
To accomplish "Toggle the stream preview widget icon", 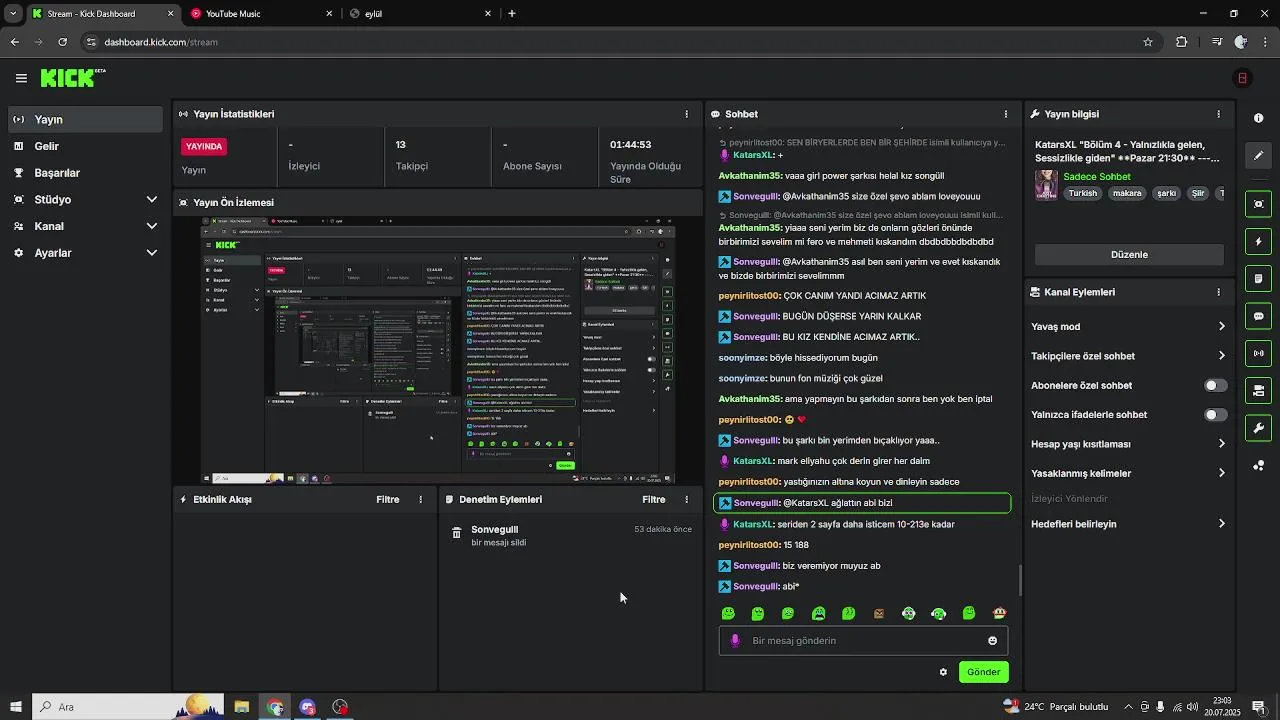I will tap(1258, 204).
